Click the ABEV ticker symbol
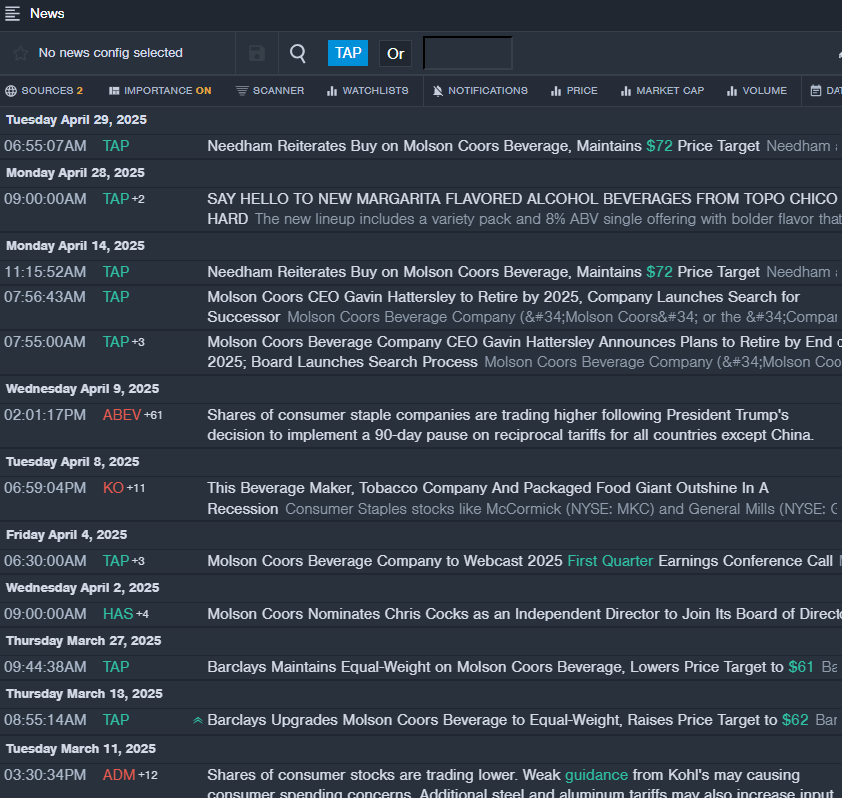 pos(122,415)
